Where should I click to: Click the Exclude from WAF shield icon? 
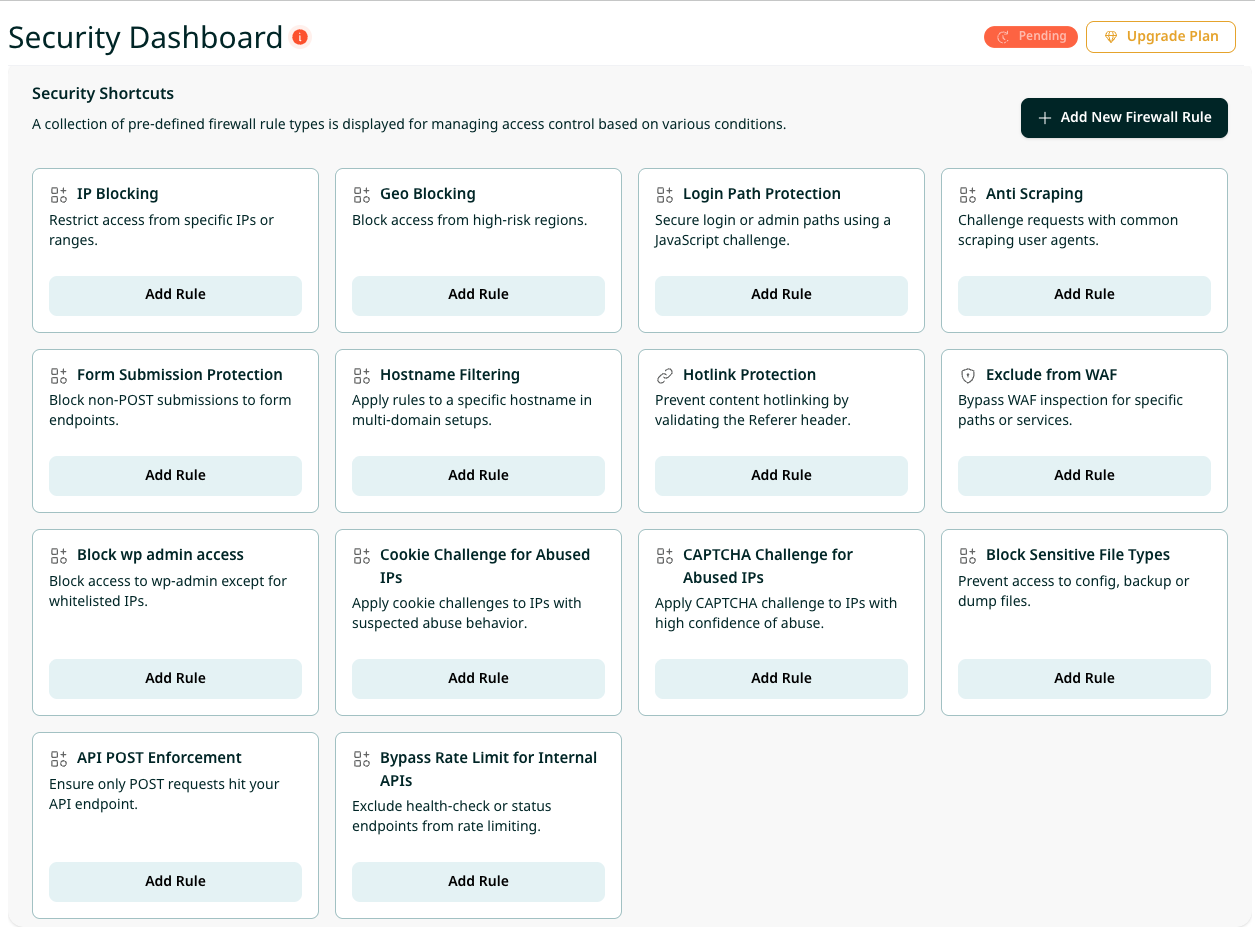968,375
